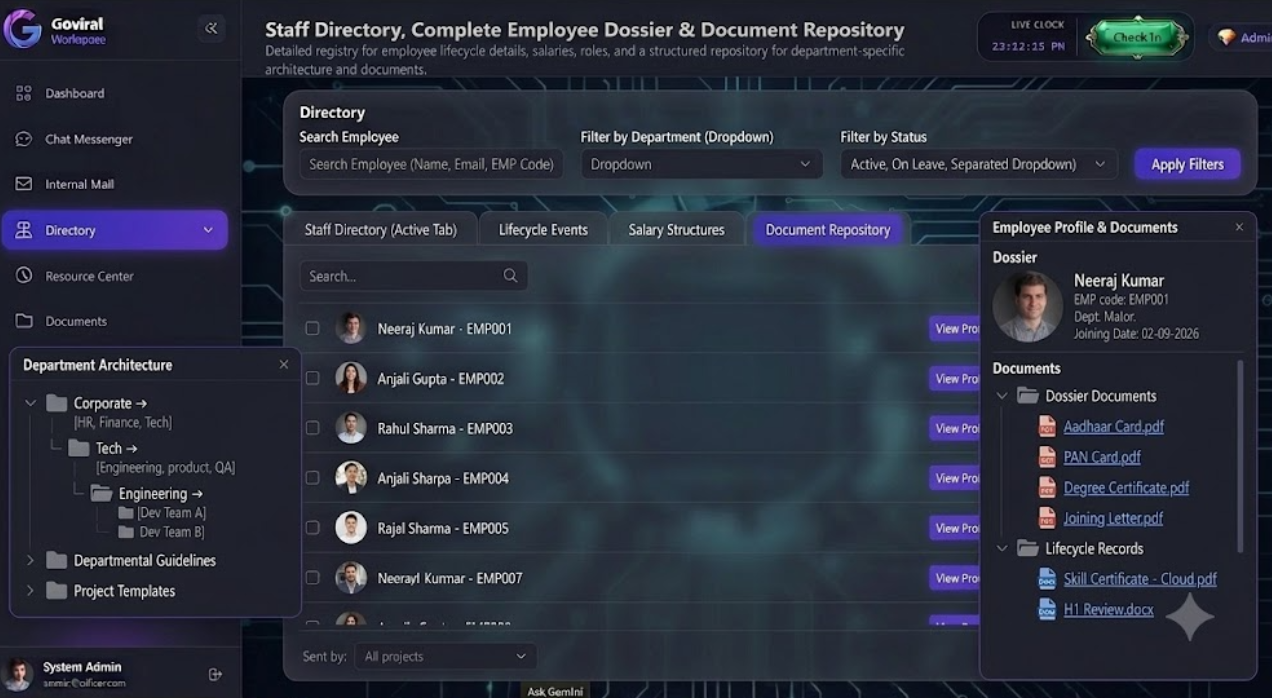Image resolution: width=1272 pixels, height=698 pixels.
Task: Expand Directory chevron in sidebar
Action: pyautogui.click(x=208, y=230)
